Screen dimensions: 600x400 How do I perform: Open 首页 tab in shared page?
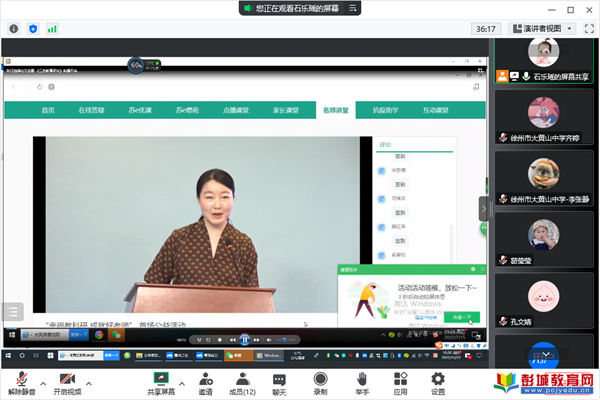48,110
